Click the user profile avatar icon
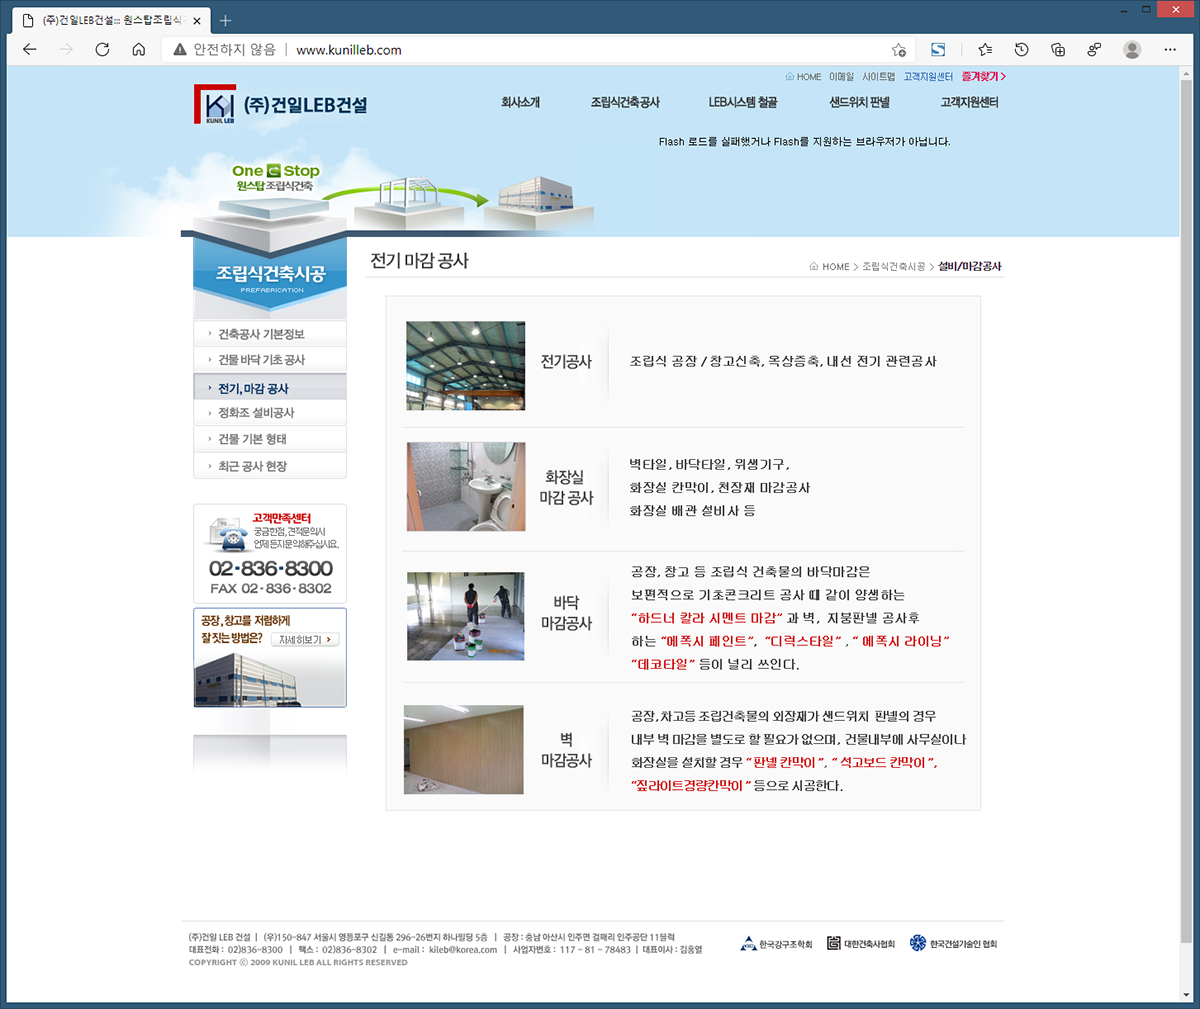 coord(1132,50)
